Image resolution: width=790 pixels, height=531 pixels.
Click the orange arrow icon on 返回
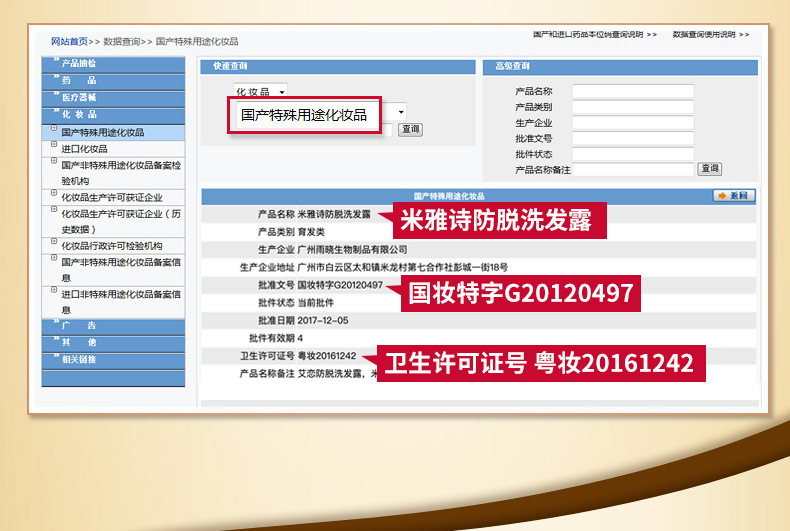722,195
